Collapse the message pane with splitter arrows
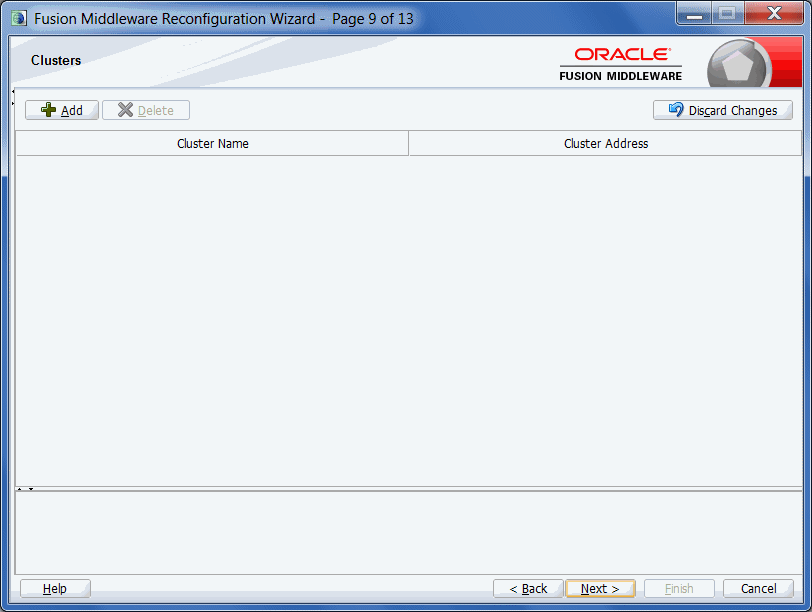 click(25, 489)
